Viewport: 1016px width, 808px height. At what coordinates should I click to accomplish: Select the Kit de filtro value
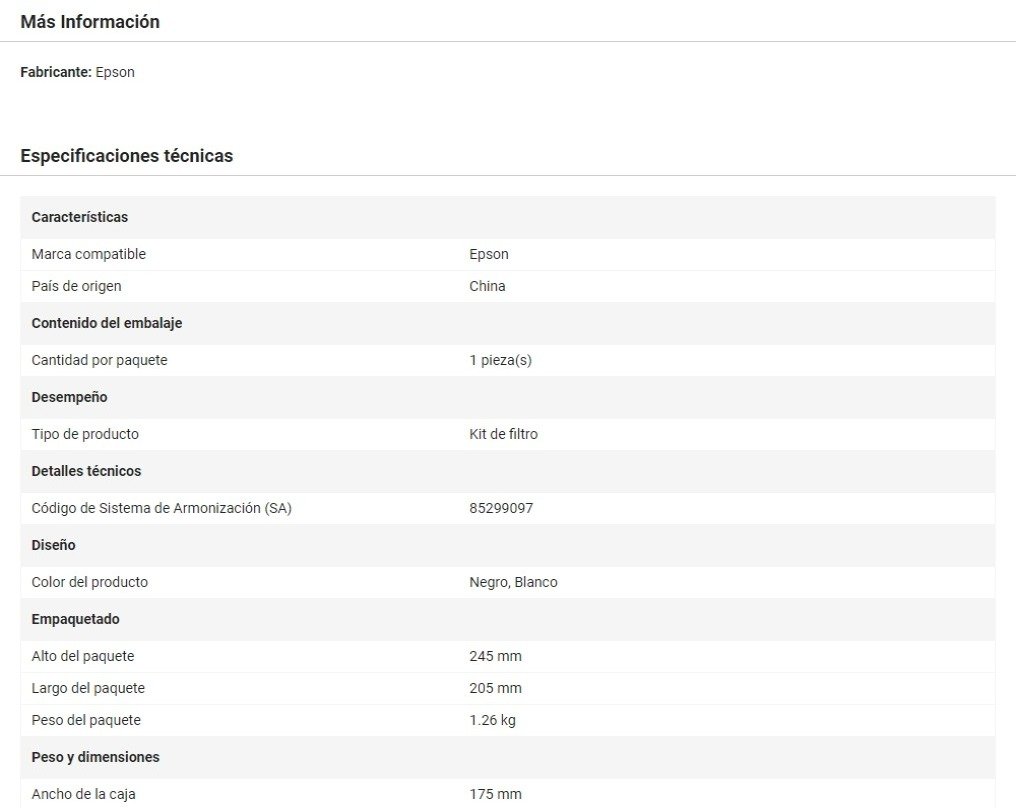[x=503, y=434]
